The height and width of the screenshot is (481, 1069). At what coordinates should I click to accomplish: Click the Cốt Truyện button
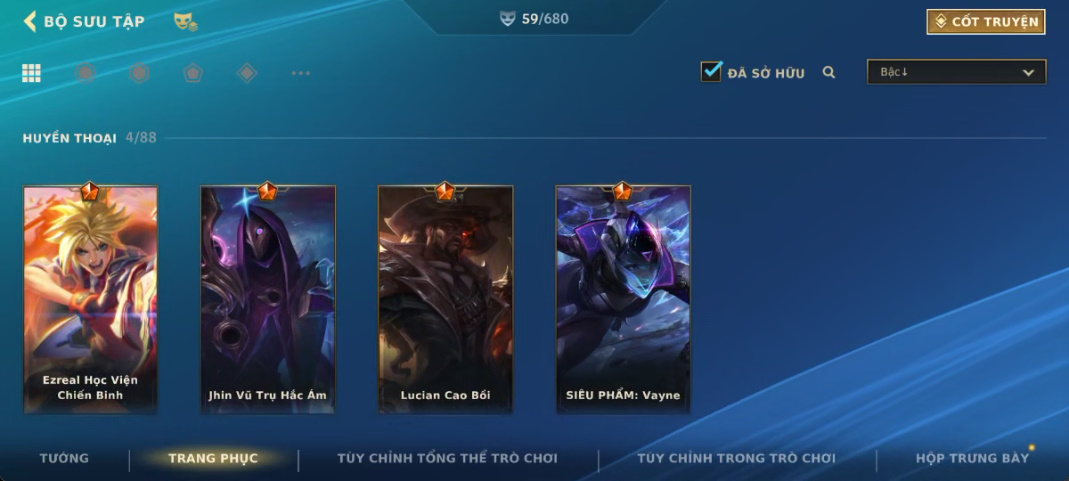point(986,22)
